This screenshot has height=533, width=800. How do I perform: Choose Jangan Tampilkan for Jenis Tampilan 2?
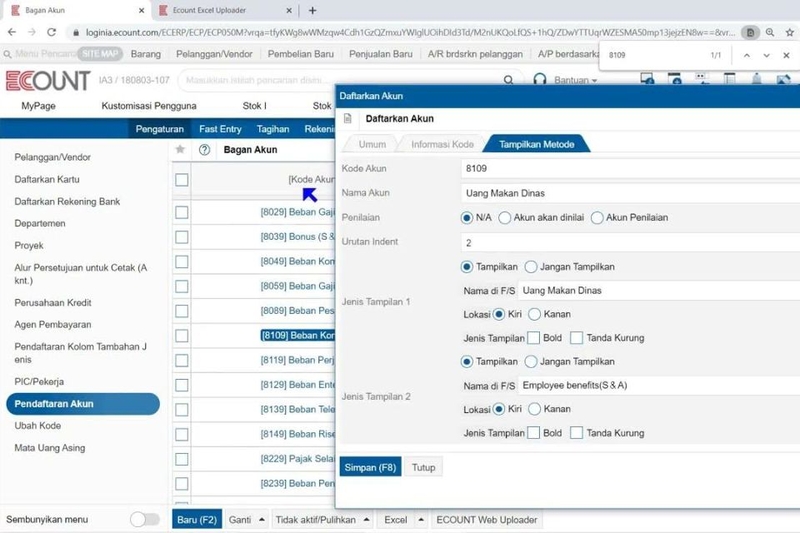[531, 362]
